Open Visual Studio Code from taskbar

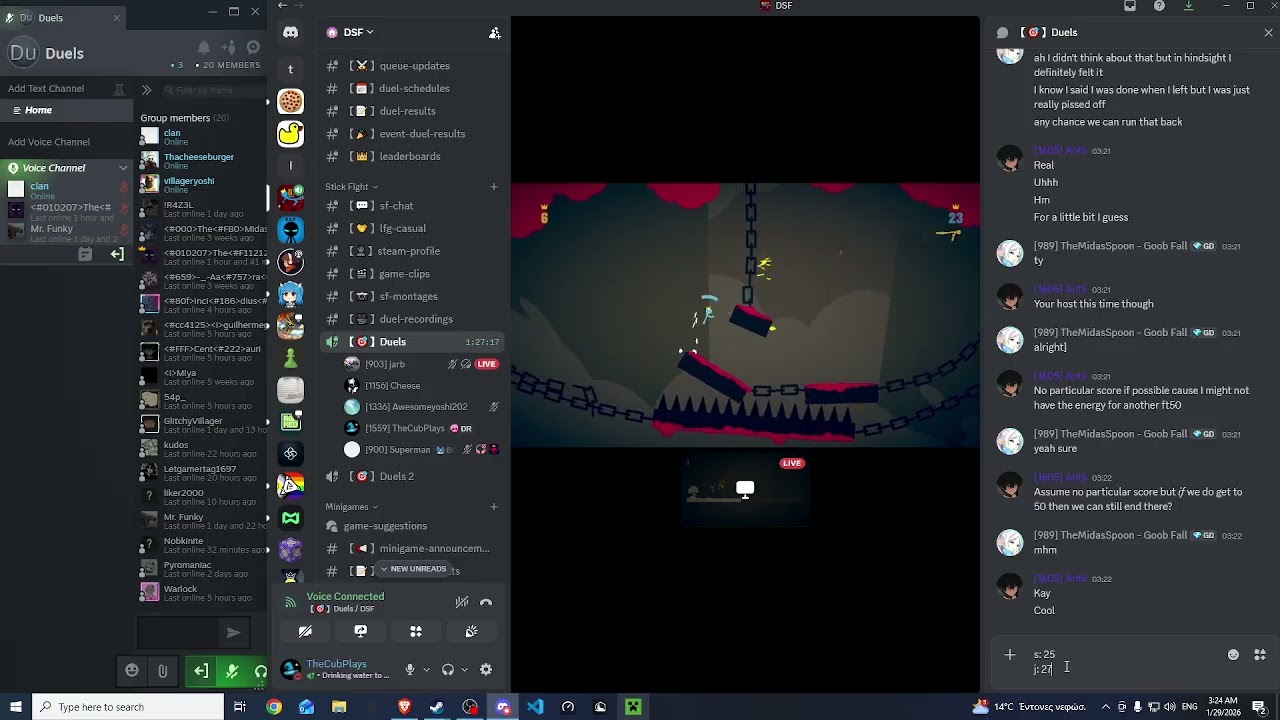535,707
